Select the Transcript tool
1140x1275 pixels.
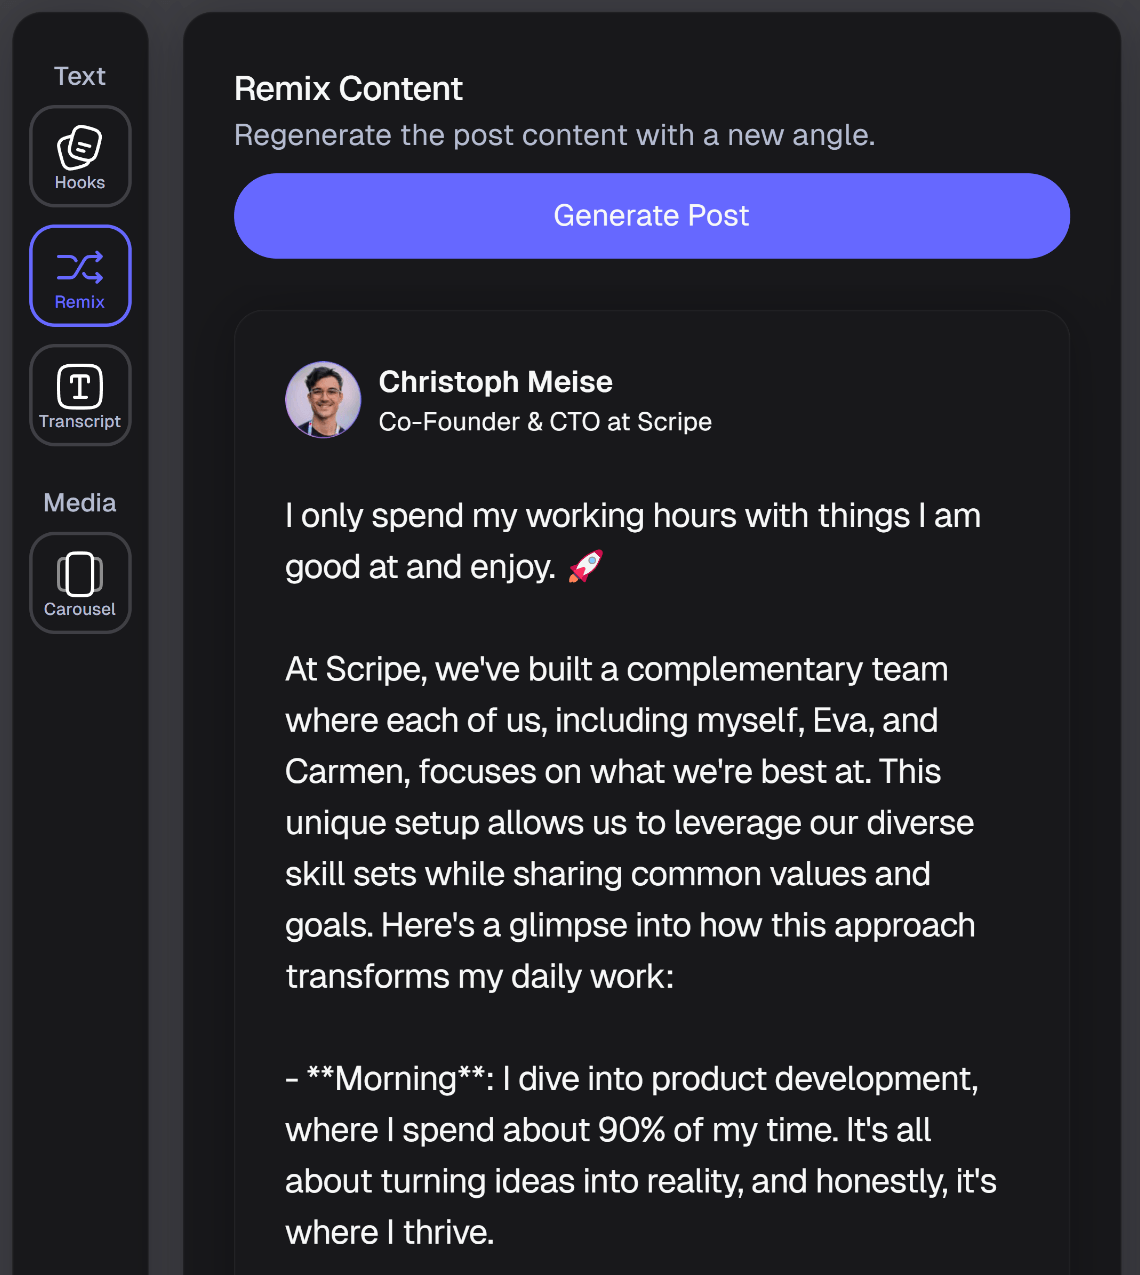[x=80, y=396]
